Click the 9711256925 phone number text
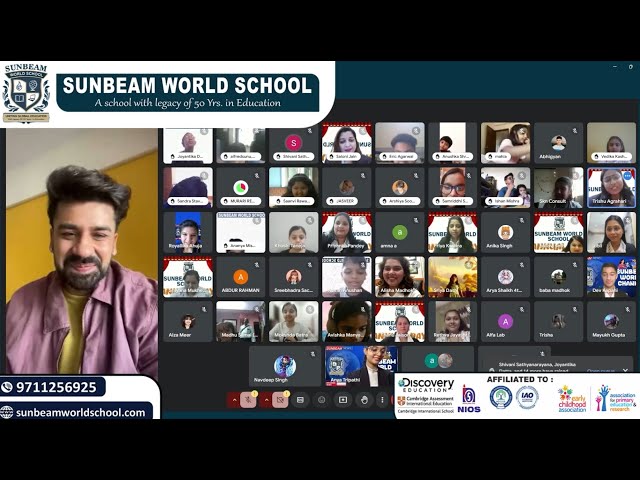This screenshot has width=640, height=480. pos(56,387)
